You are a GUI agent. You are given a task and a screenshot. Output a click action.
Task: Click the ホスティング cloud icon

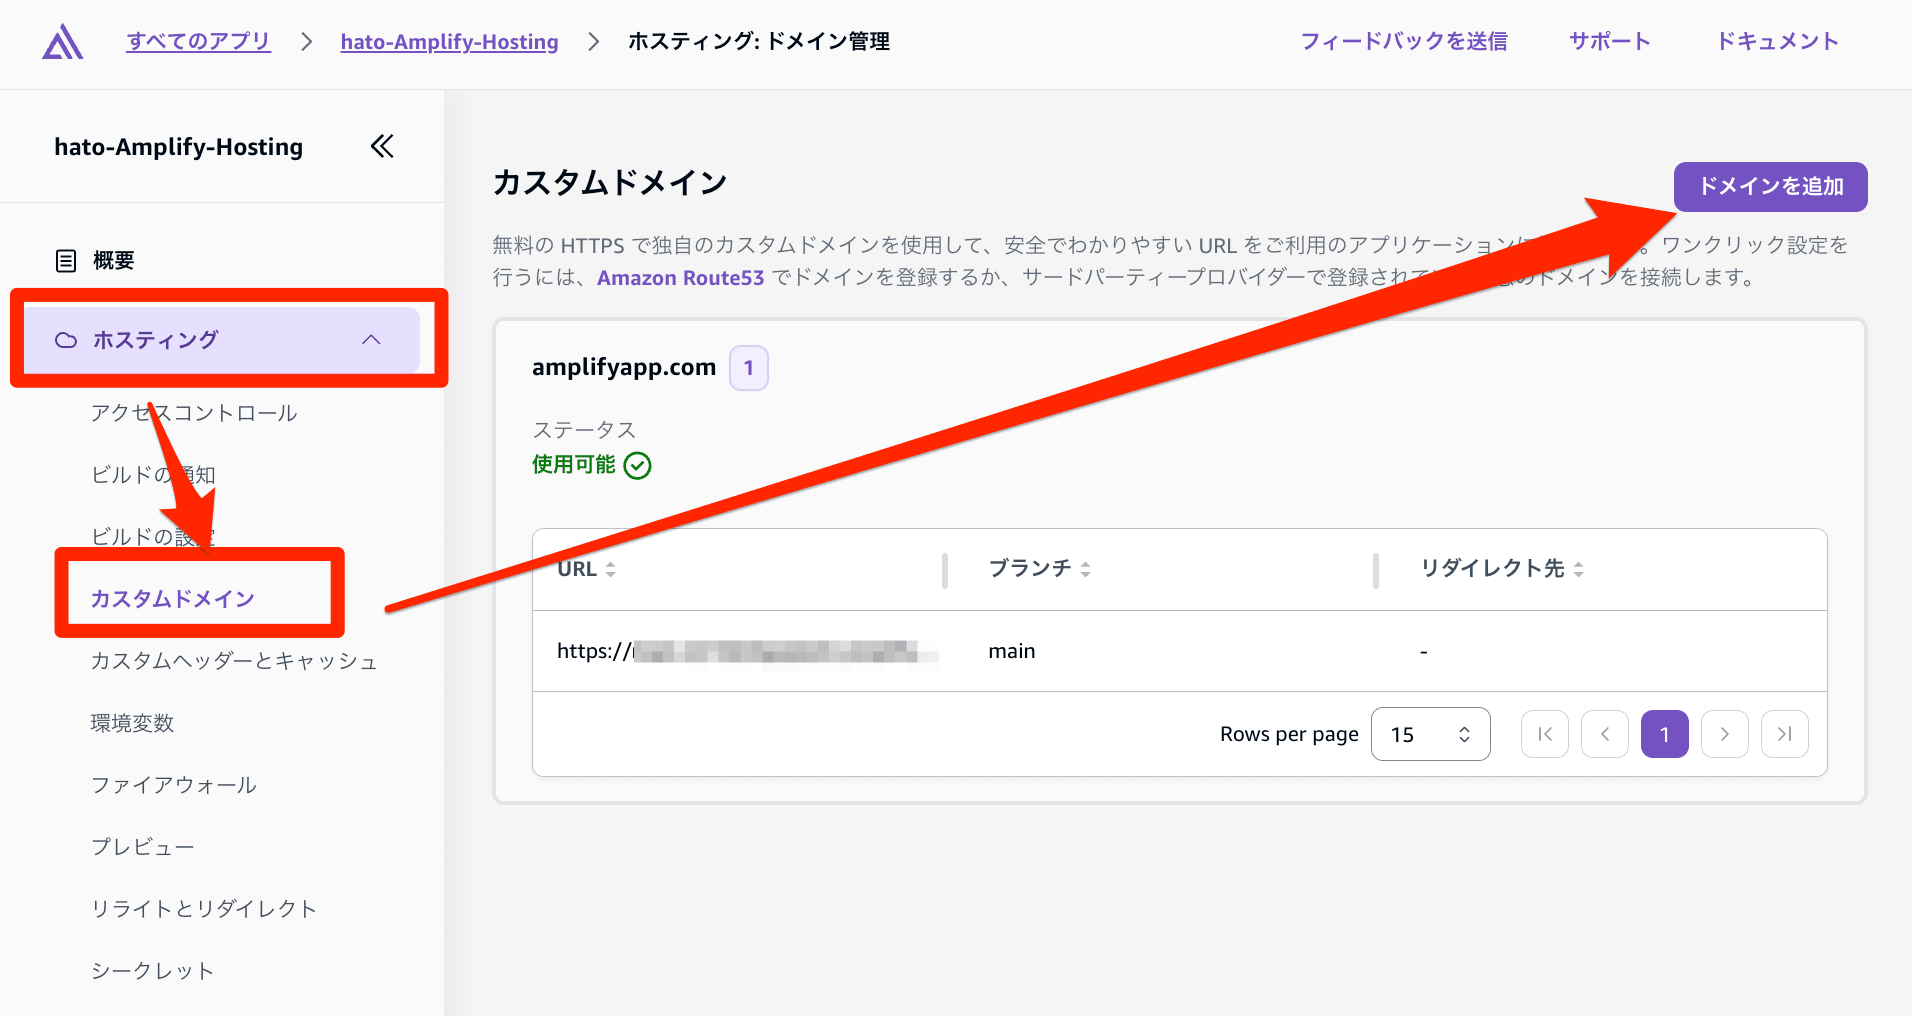pos(66,340)
